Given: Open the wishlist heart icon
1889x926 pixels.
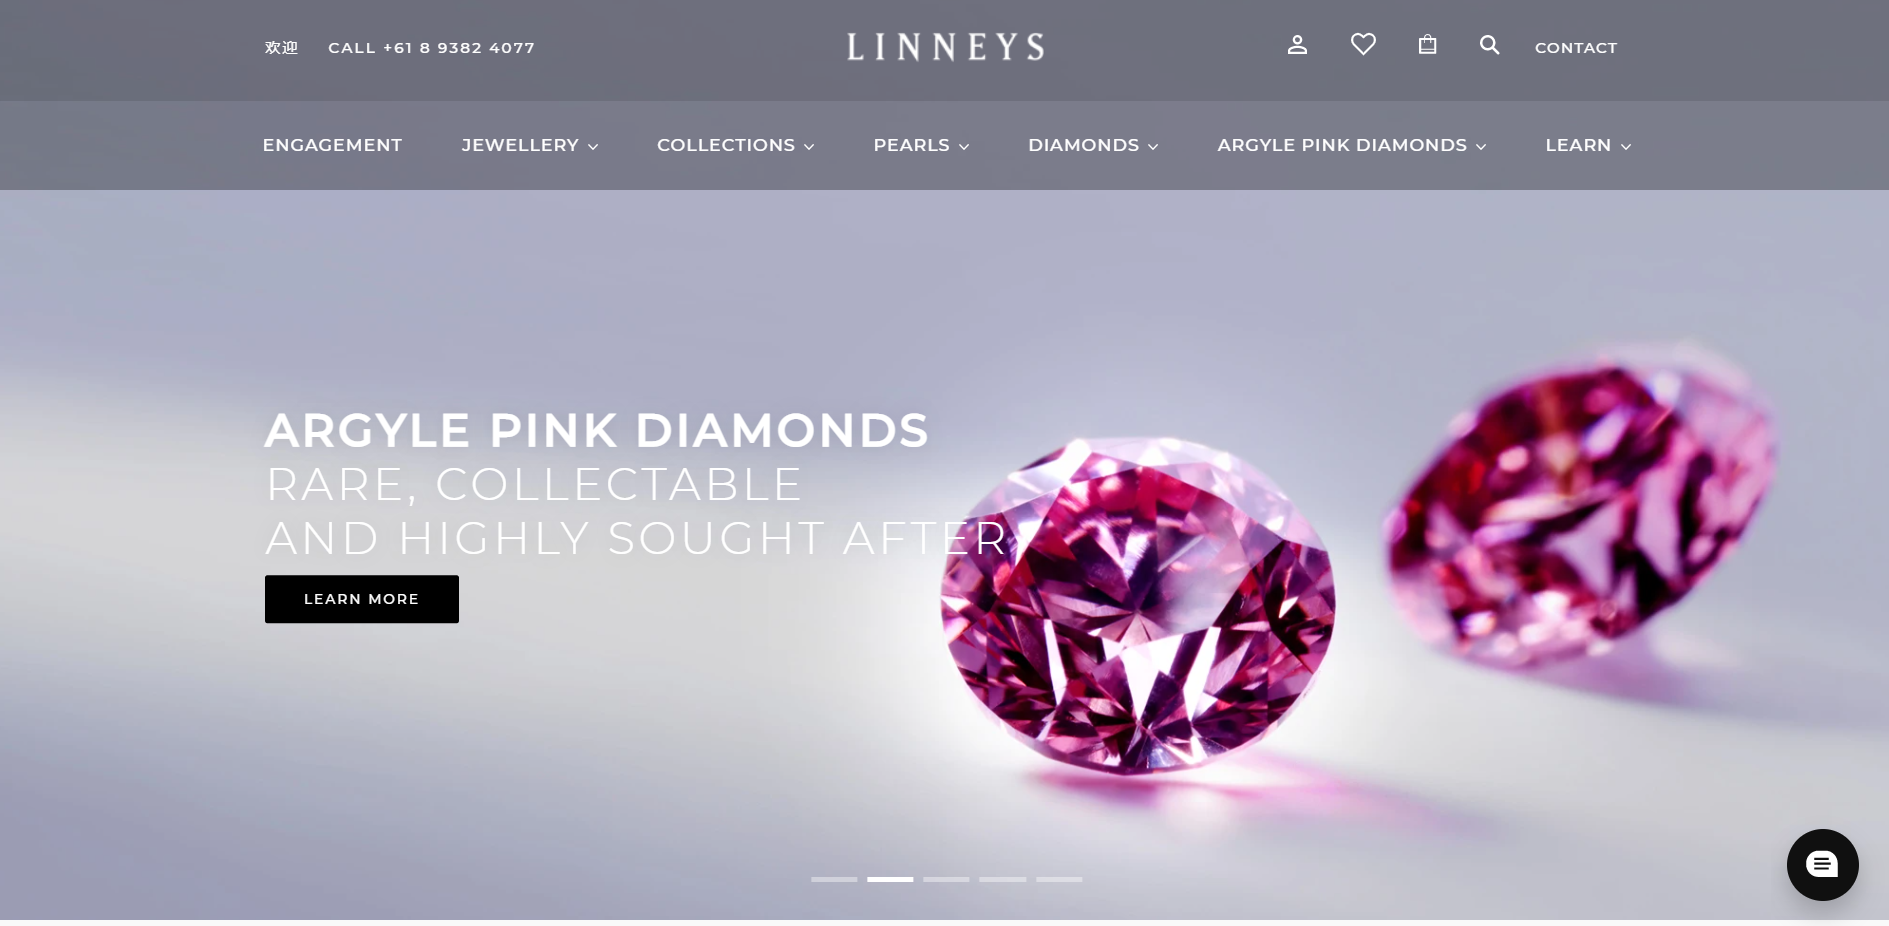Looking at the screenshot, I should [x=1363, y=45].
